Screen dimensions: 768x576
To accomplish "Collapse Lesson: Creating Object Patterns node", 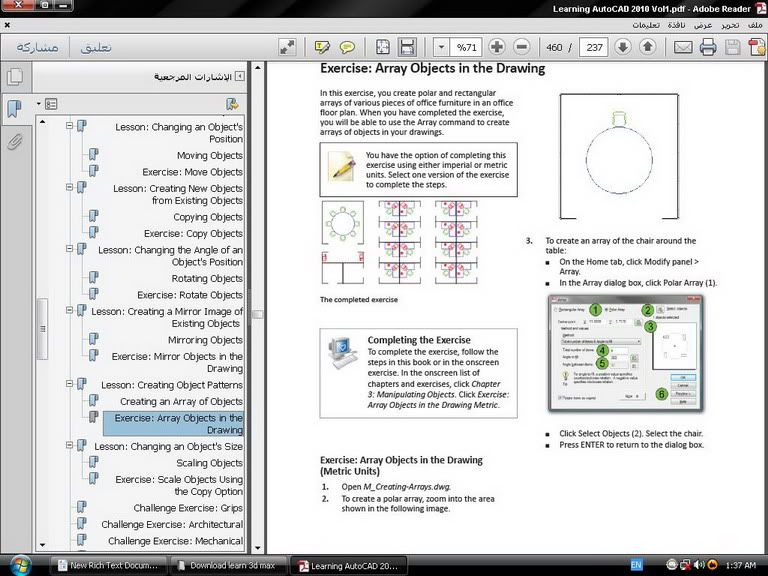I will coord(70,384).
